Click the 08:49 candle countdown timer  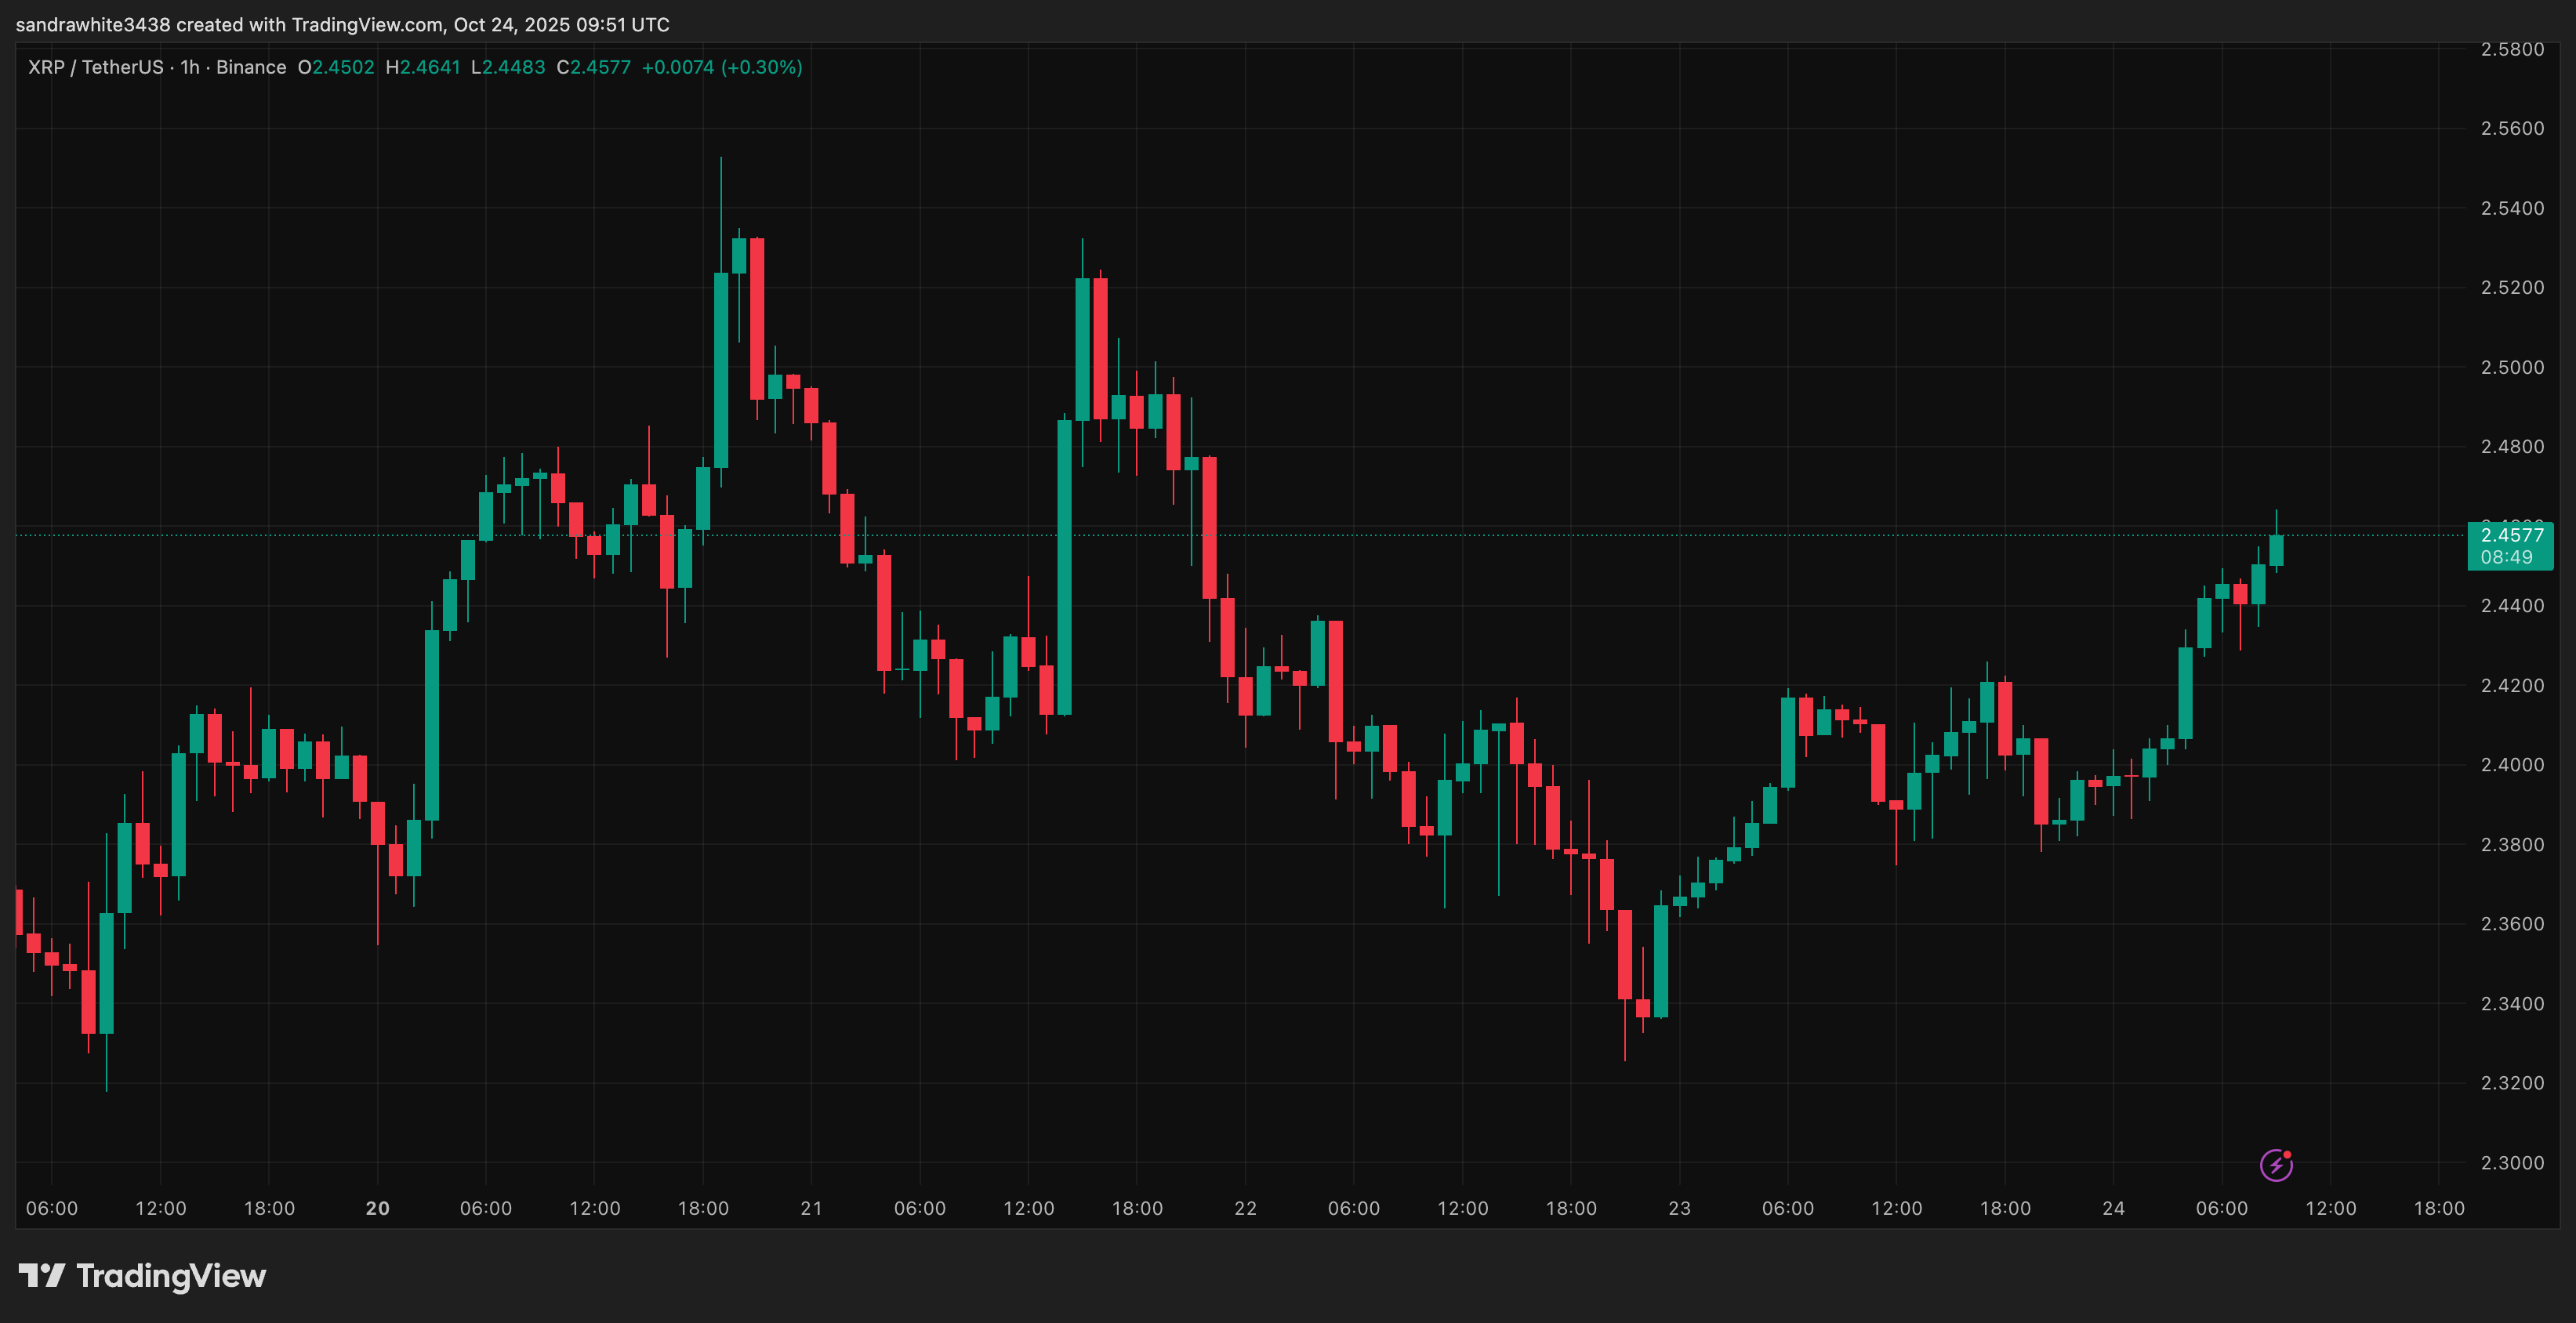coord(2506,557)
